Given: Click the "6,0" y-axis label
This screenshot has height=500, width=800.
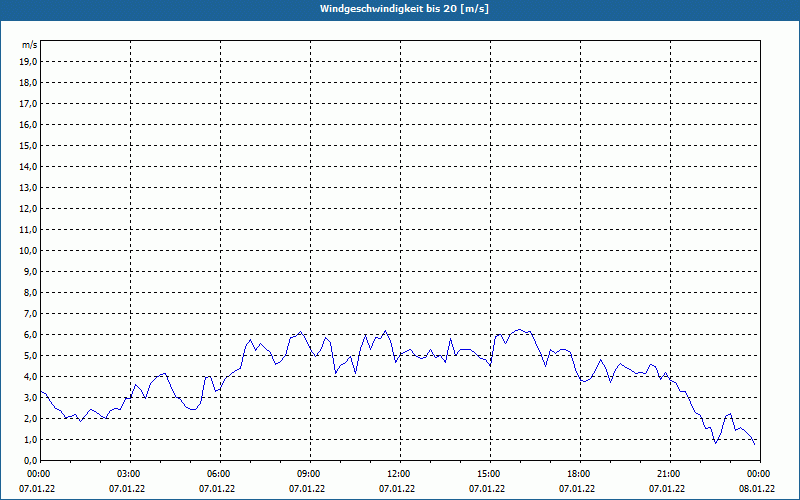Looking at the screenshot, I should tap(30, 335).
